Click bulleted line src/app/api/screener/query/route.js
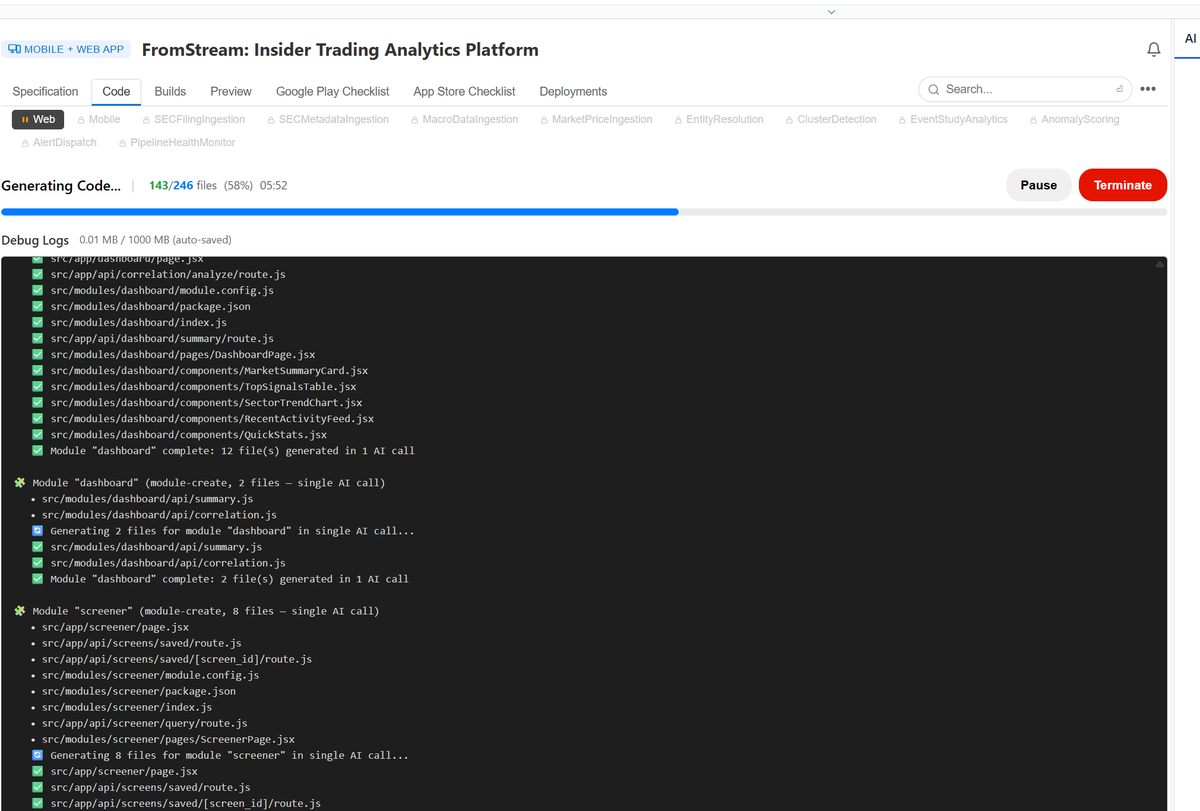 pyautogui.click(x=144, y=723)
